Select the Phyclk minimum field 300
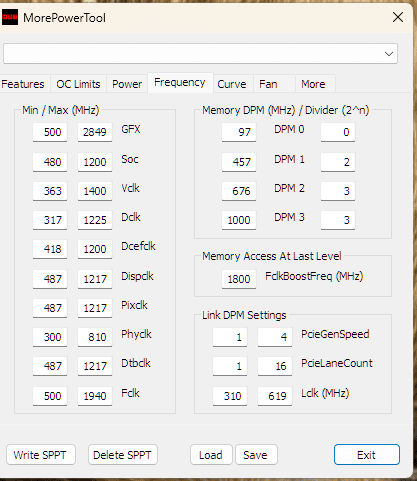Viewport: 417px width, 481px height. coord(50,337)
